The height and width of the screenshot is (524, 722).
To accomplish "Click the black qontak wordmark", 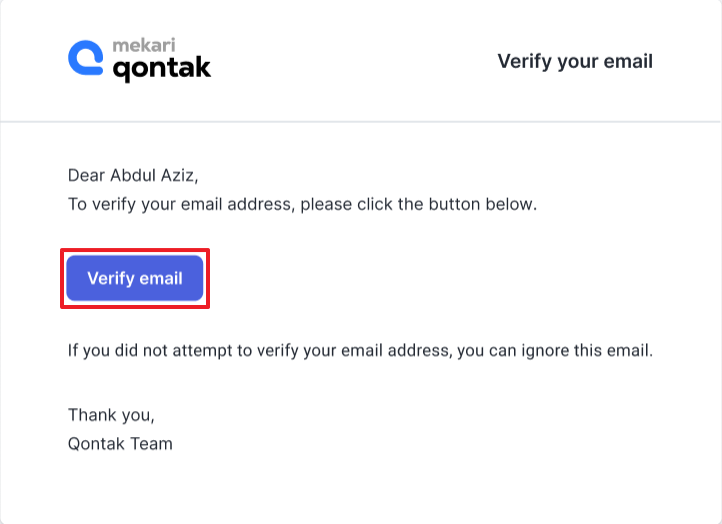I will tap(162, 69).
